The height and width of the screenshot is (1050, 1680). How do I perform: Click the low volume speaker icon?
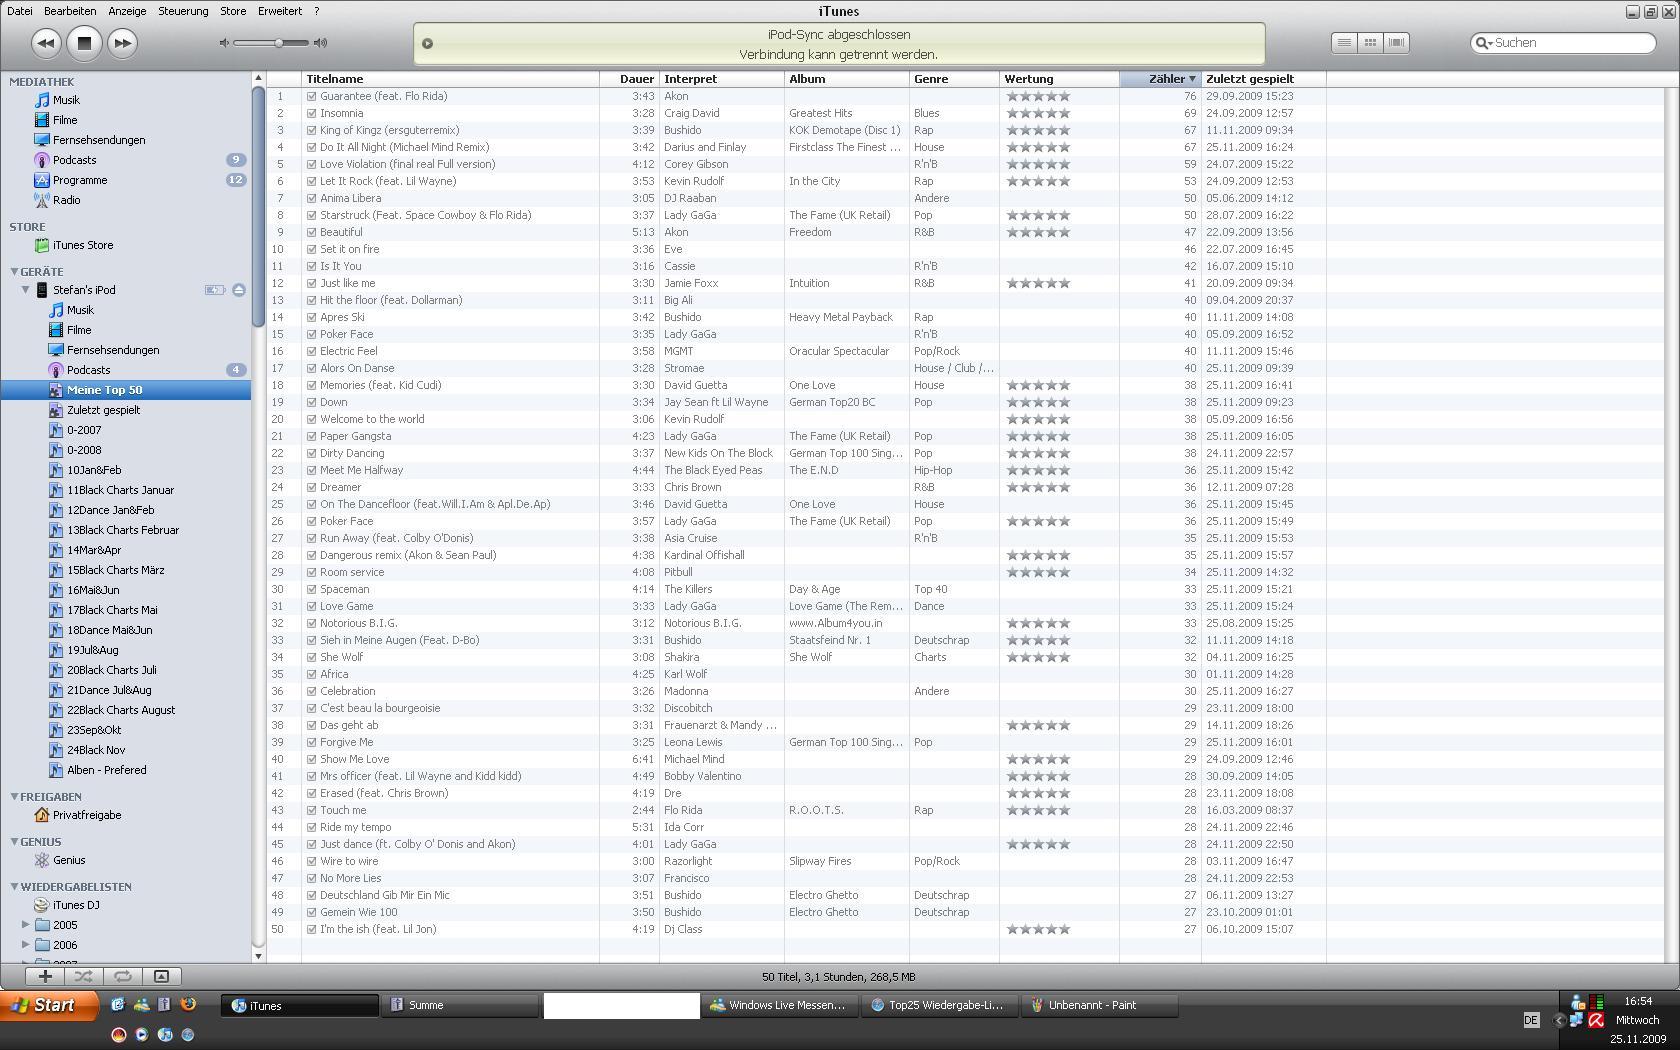[x=224, y=43]
